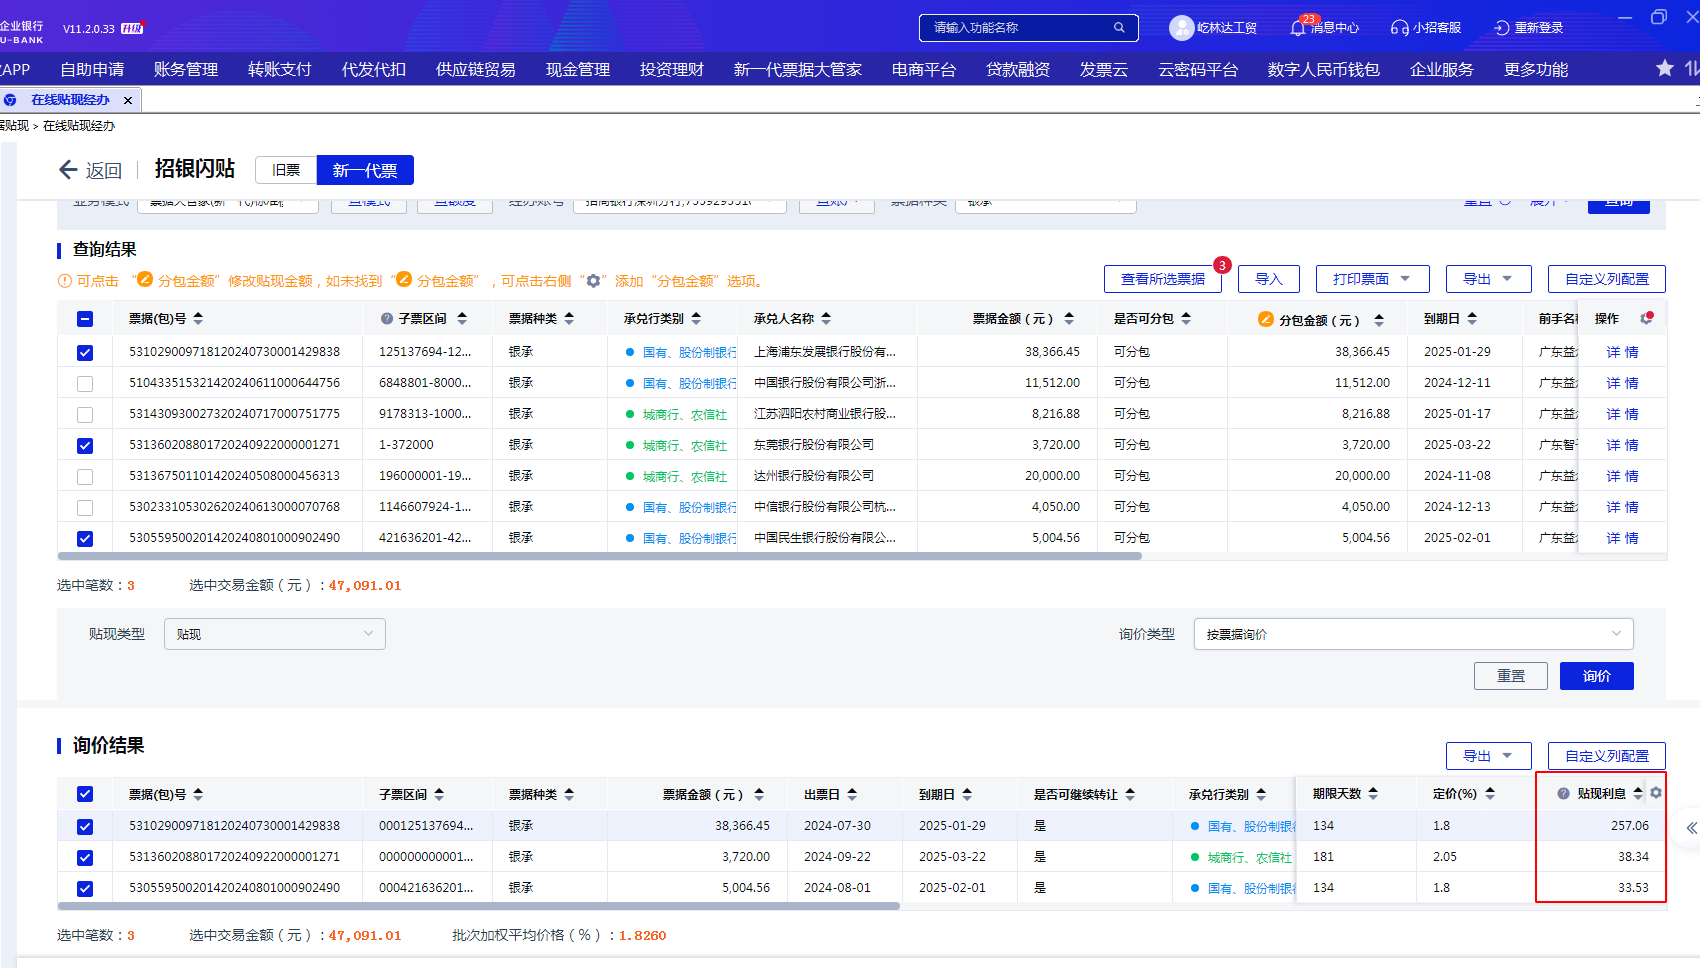Click the 导入 button
Screen dimensions: 1700x968
(x=1269, y=279)
